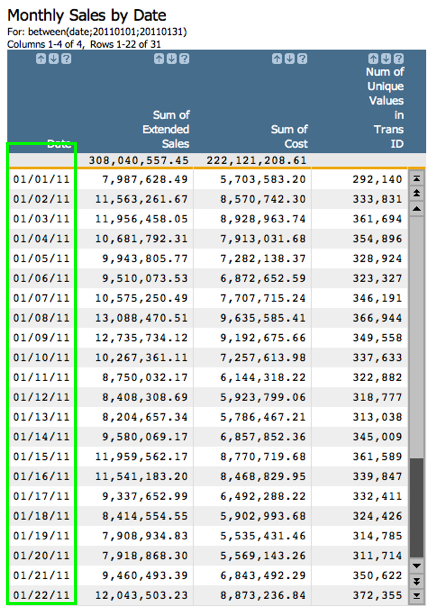Click transaction count 337,633
This screenshot has height=616, width=437.
tap(377, 358)
